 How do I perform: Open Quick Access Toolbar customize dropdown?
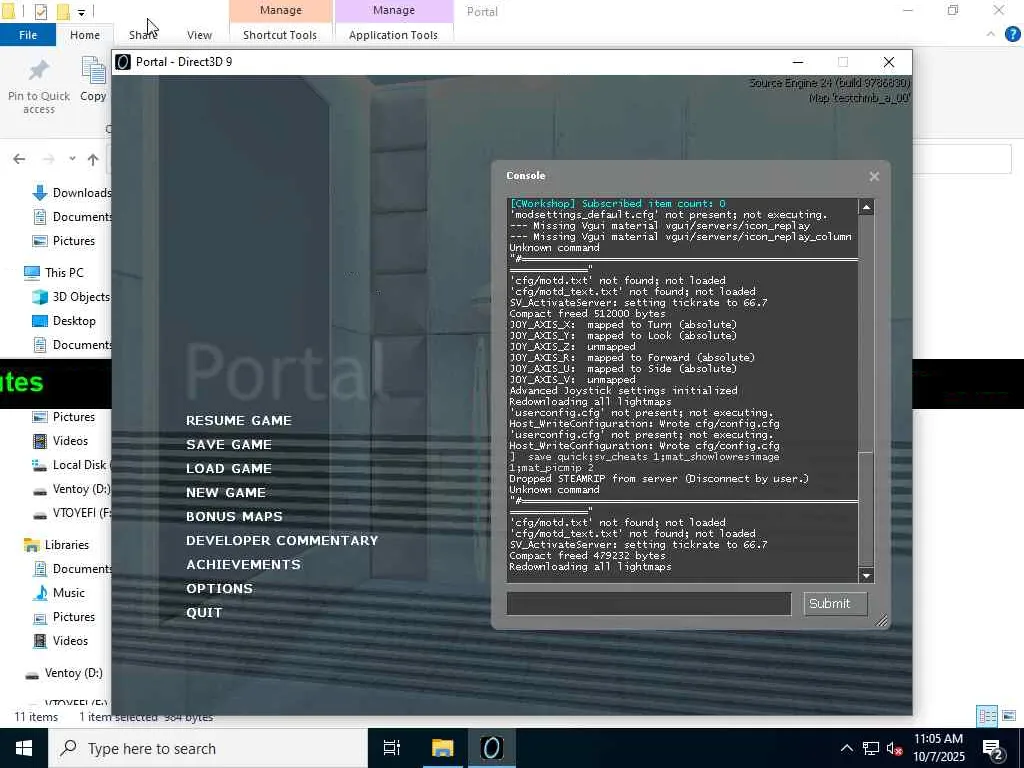point(81,12)
